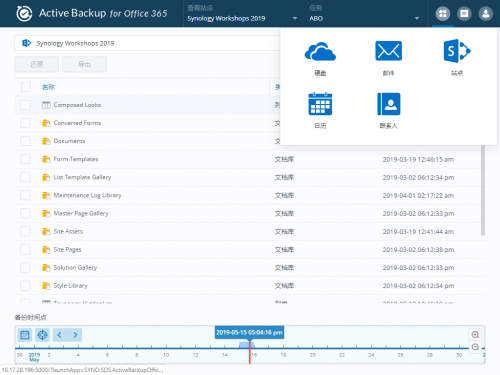Click the 2019-03-02 06:12:38 pm timestamp
The height and width of the screenshot is (375, 500).
(418, 250)
